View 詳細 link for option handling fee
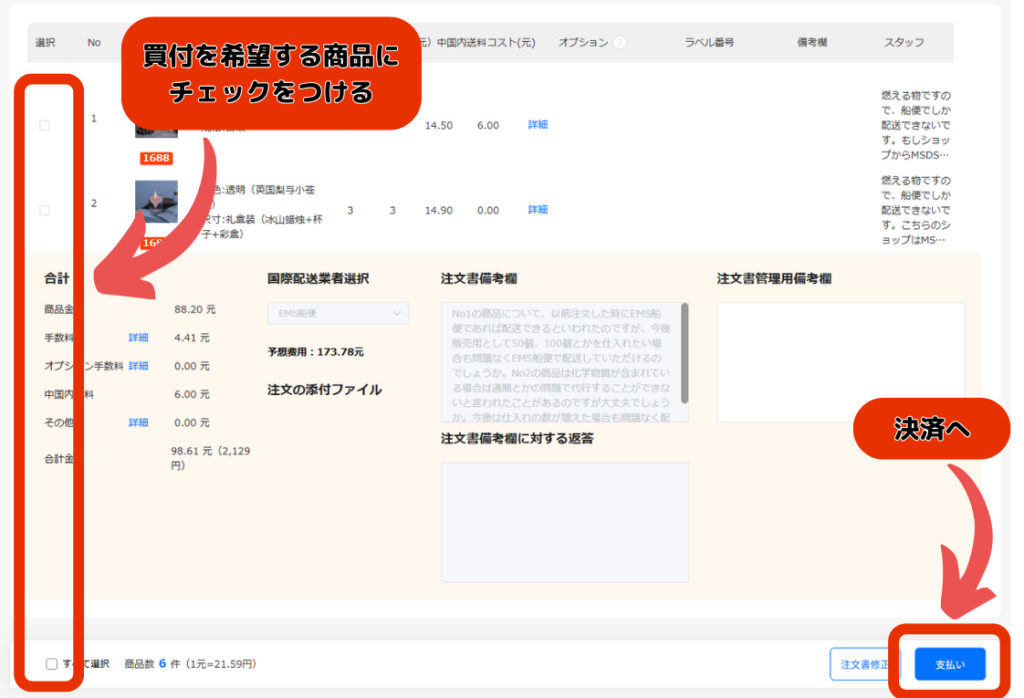Viewport: 1024px width, 698px height. pyautogui.click(x=138, y=366)
